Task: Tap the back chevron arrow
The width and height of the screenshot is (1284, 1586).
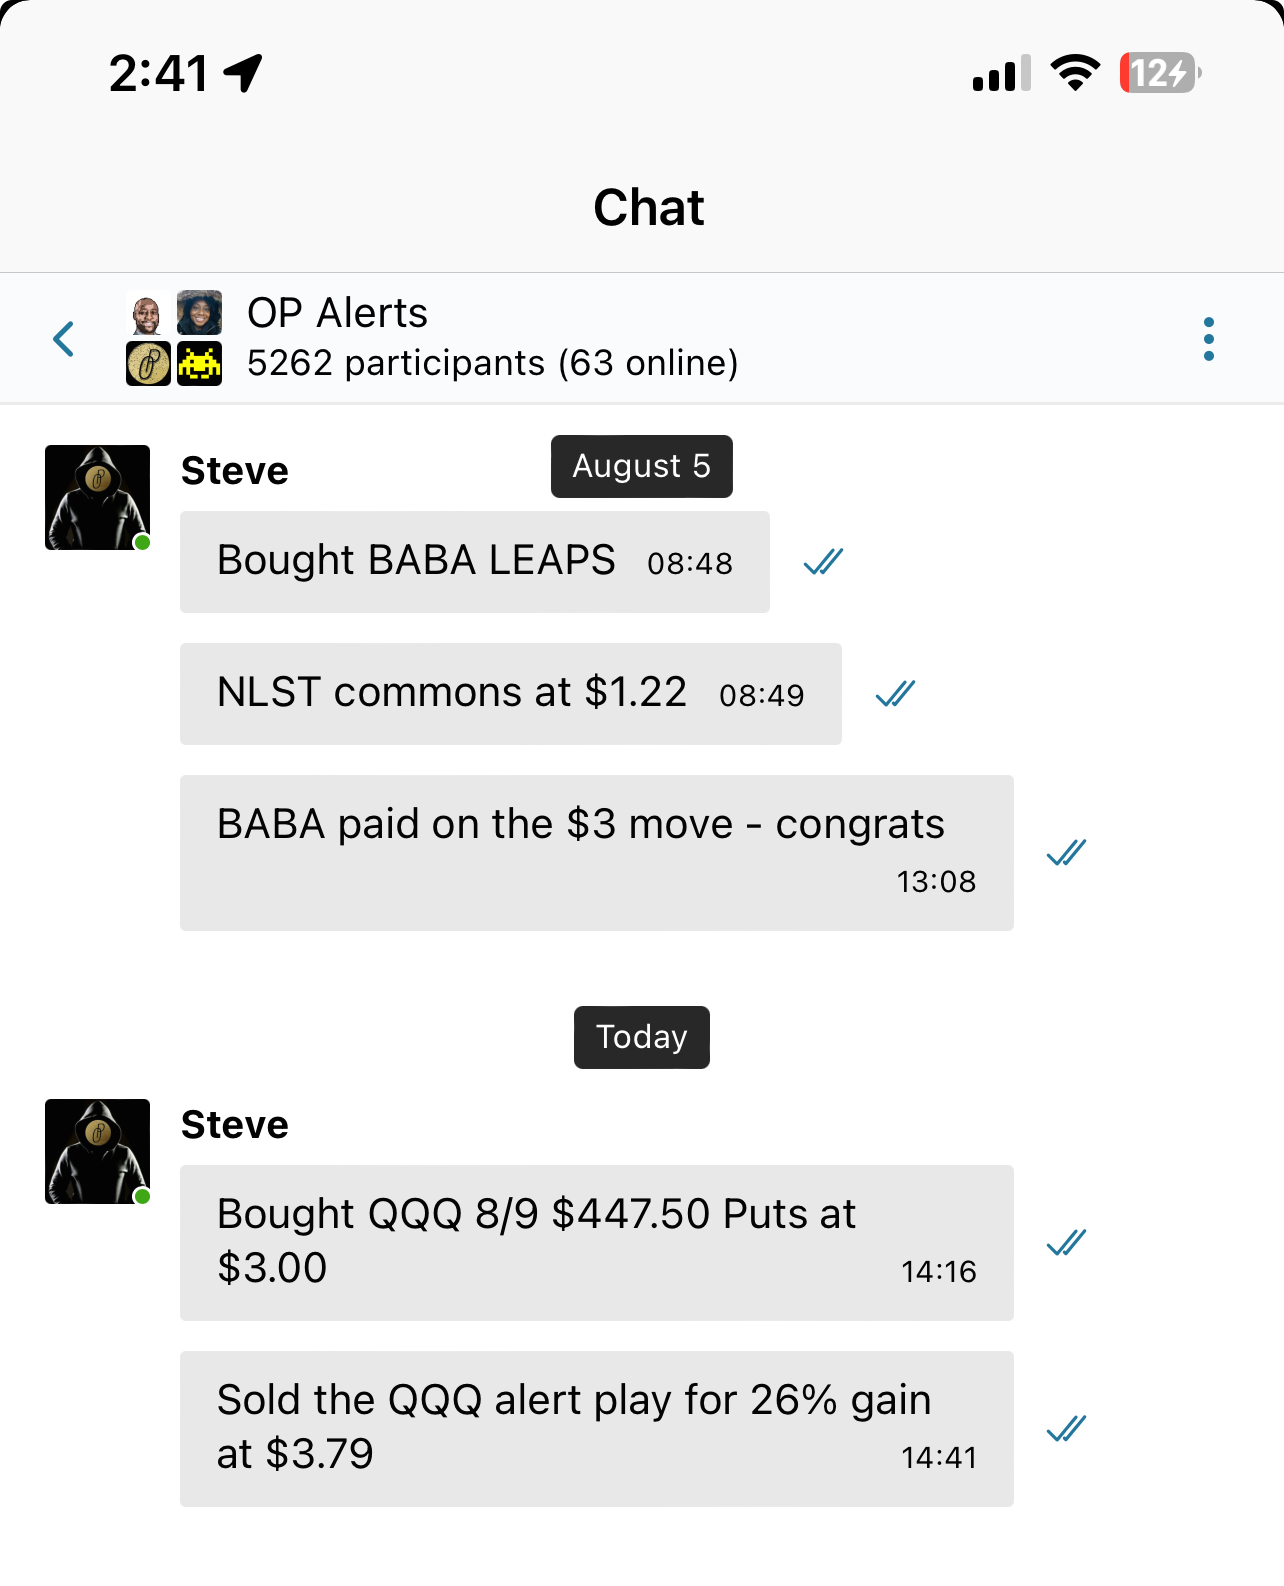Action: [64, 339]
